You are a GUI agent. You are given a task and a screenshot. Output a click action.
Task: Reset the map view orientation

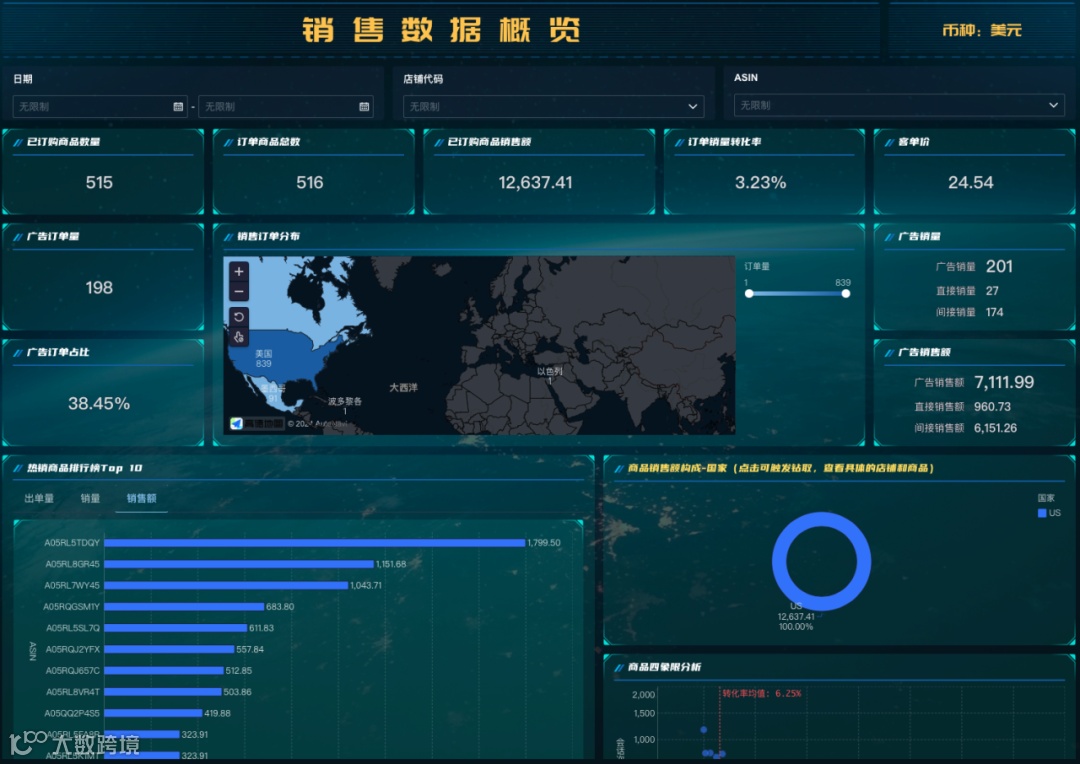238,316
